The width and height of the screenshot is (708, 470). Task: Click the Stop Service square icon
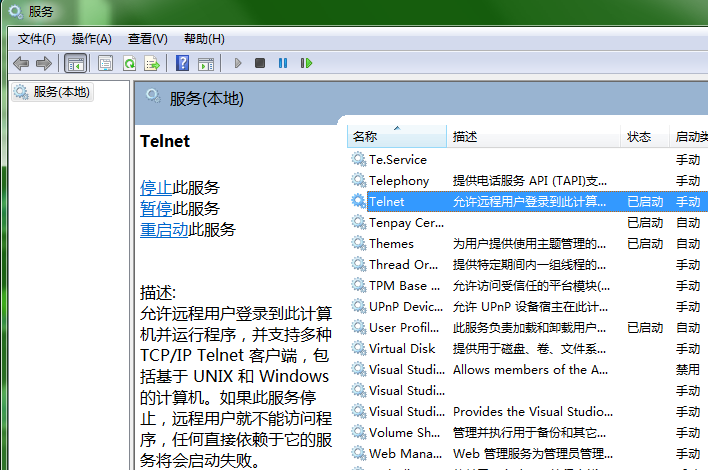pos(260,63)
